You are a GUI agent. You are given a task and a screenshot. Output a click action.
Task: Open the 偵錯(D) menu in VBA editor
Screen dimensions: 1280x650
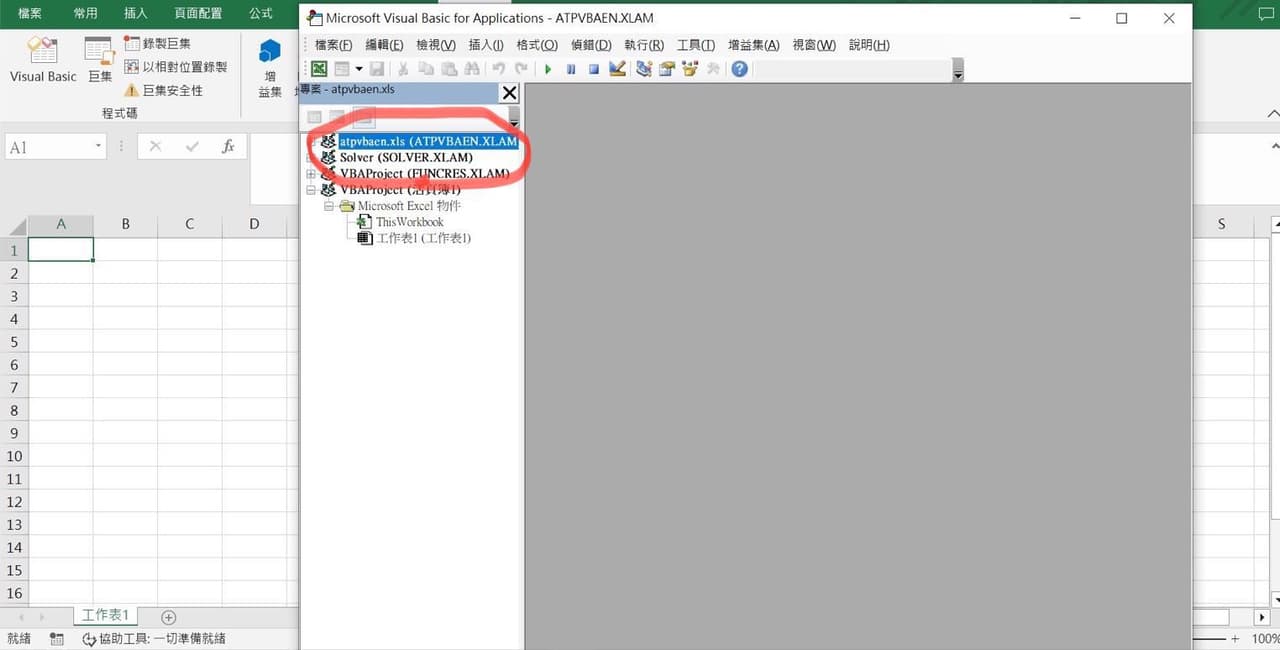coord(591,45)
